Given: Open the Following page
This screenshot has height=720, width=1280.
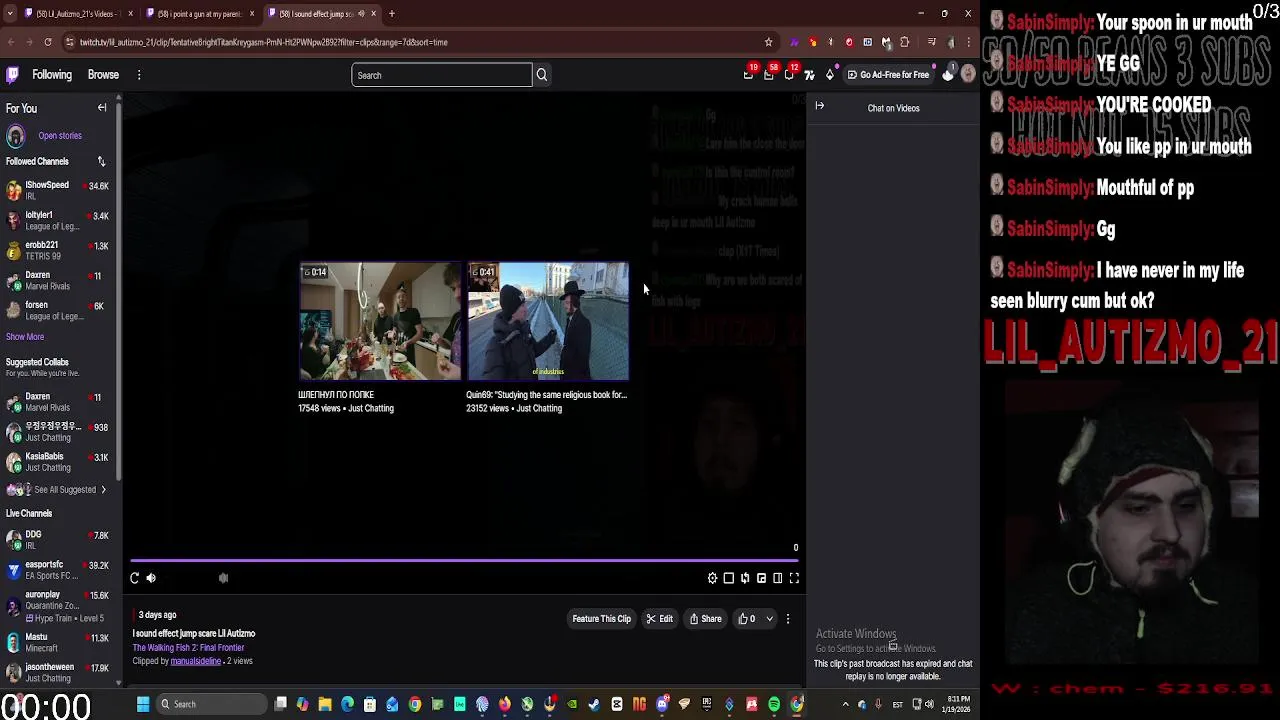Looking at the screenshot, I should click(52, 75).
